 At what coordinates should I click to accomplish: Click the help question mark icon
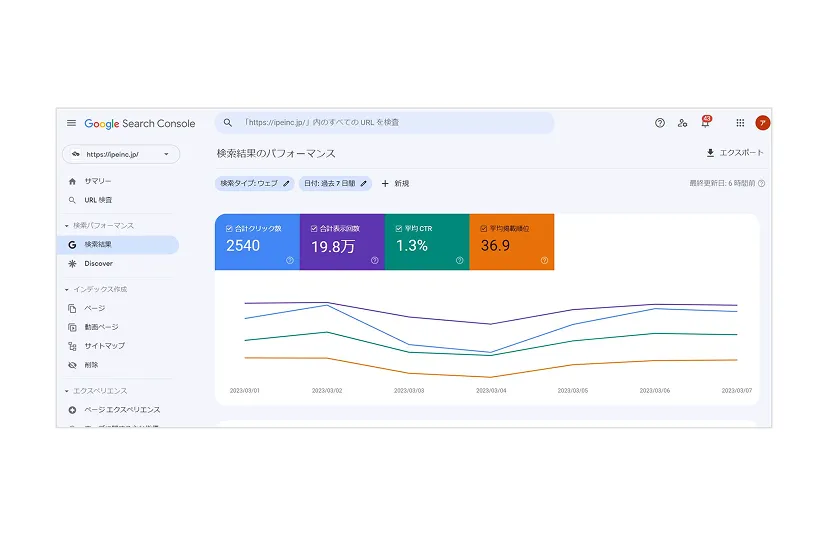click(660, 123)
